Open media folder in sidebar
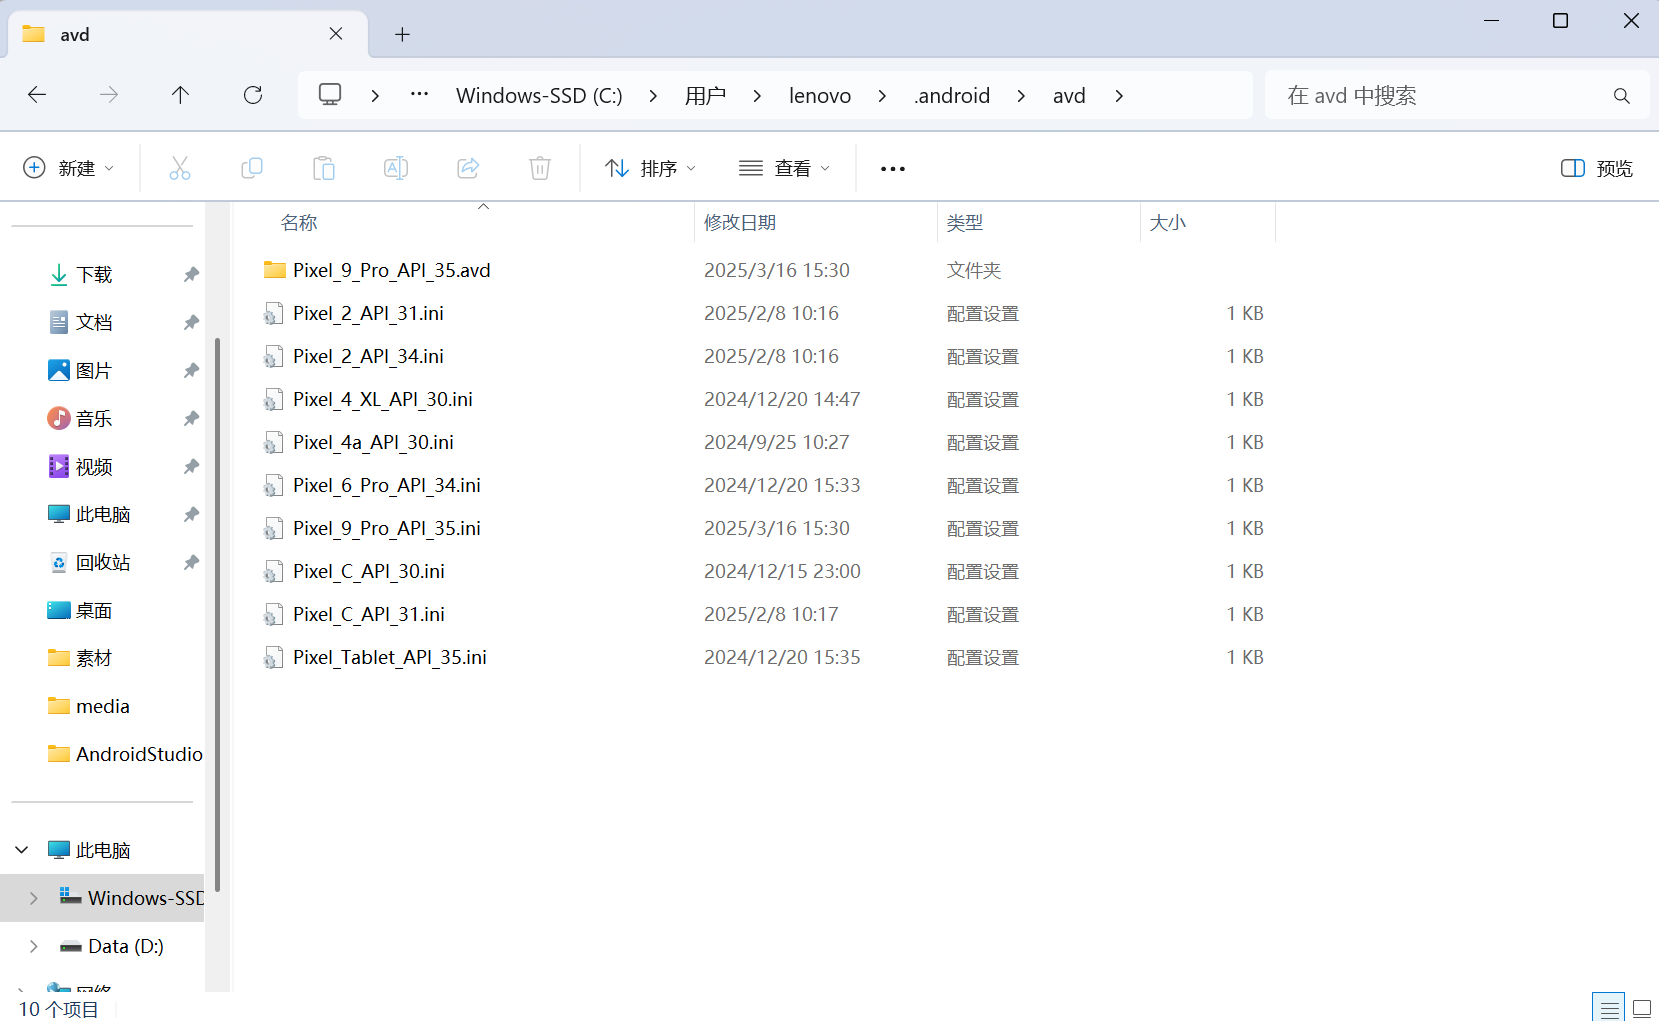This screenshot has height=1021, width=1659. pyautogui.click(x=103, y=707)
